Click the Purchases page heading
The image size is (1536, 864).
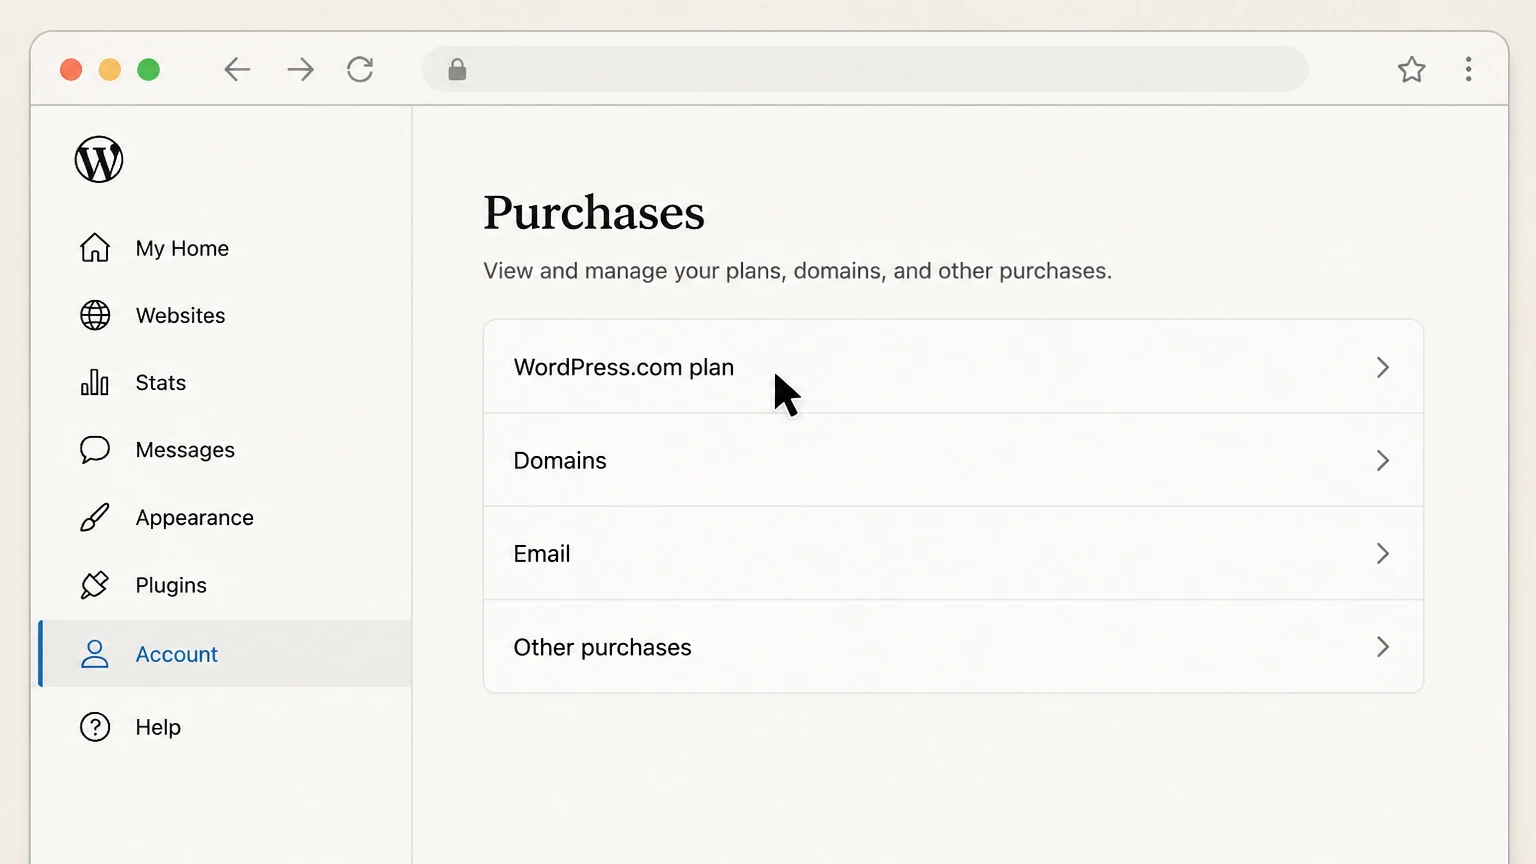pyautogui.click(x=594, y=213)
